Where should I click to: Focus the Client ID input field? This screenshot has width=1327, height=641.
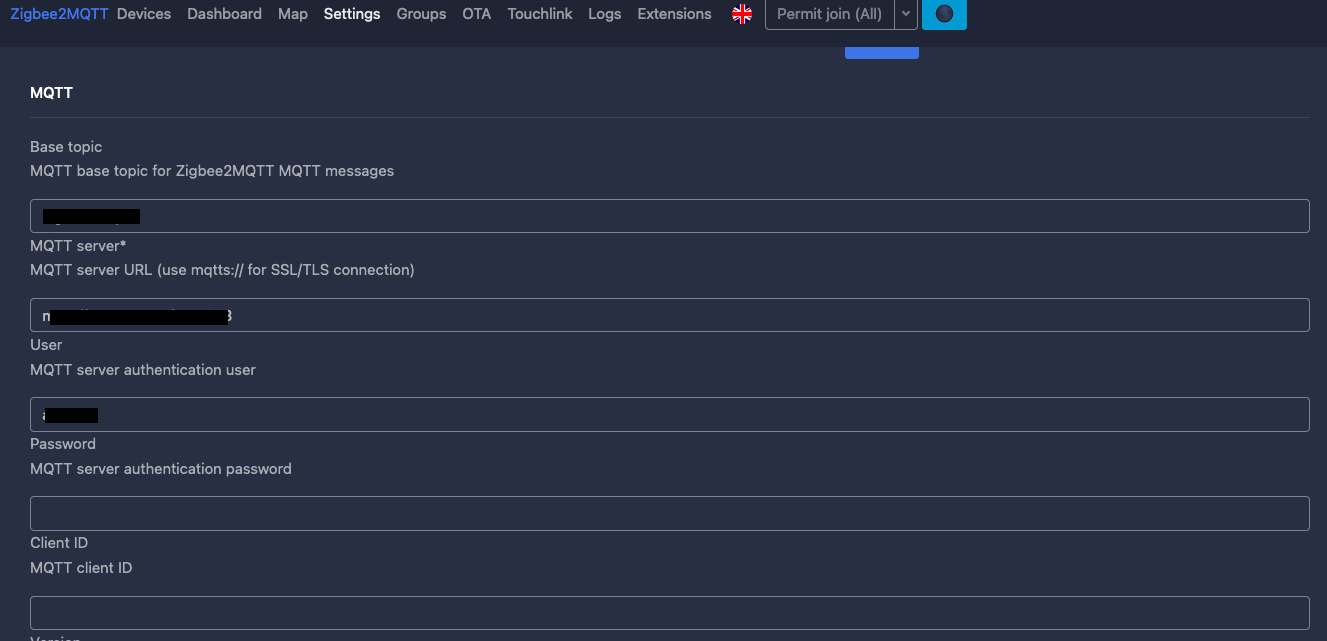(670, 613)
